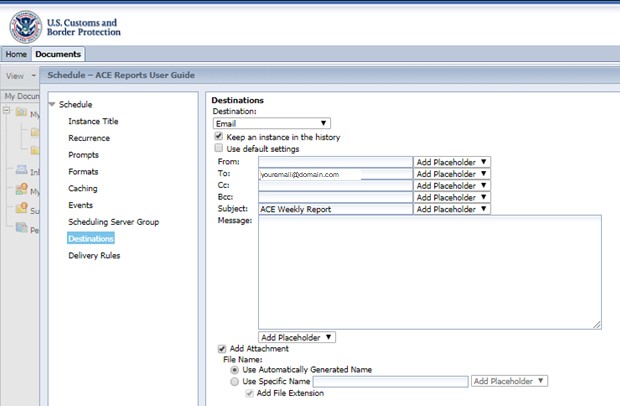Screen dimensions: 620x406
Task: Click the bottom document icon in left panel
Action: coord(20,228)
